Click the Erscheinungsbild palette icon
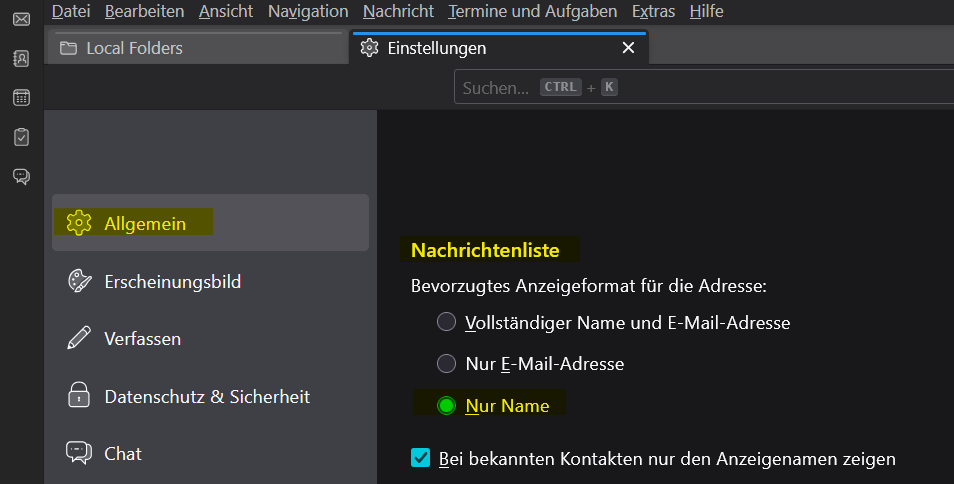This screenshot has height=484, width=954. coord(79,281)
